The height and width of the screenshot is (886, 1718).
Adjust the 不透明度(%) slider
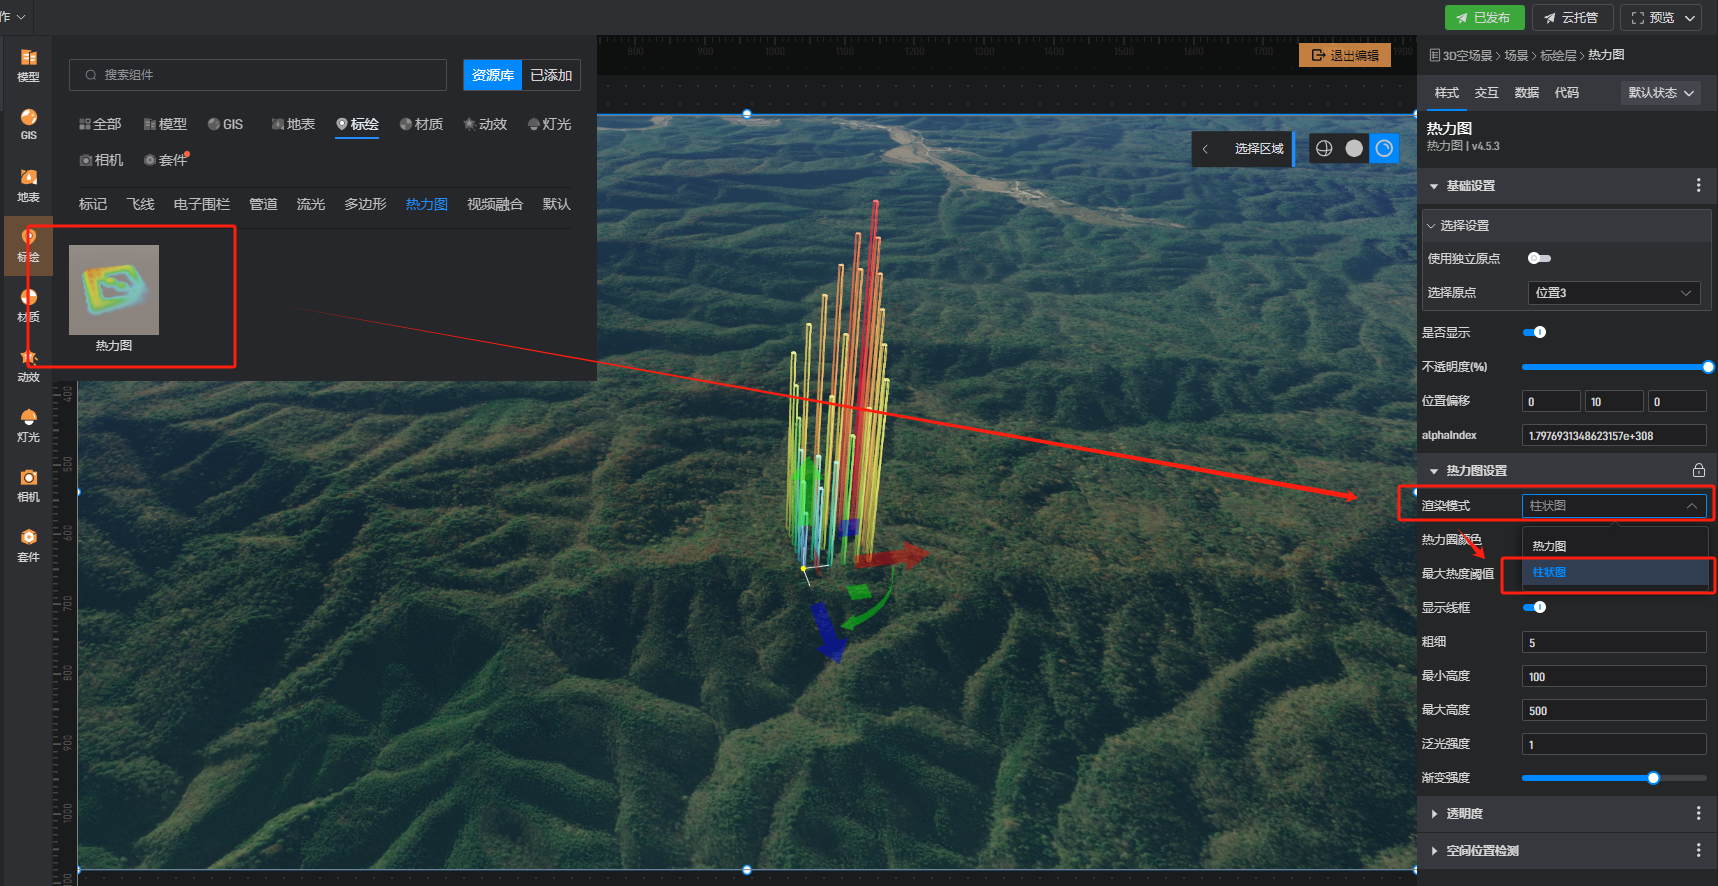tap(1614, 367)
